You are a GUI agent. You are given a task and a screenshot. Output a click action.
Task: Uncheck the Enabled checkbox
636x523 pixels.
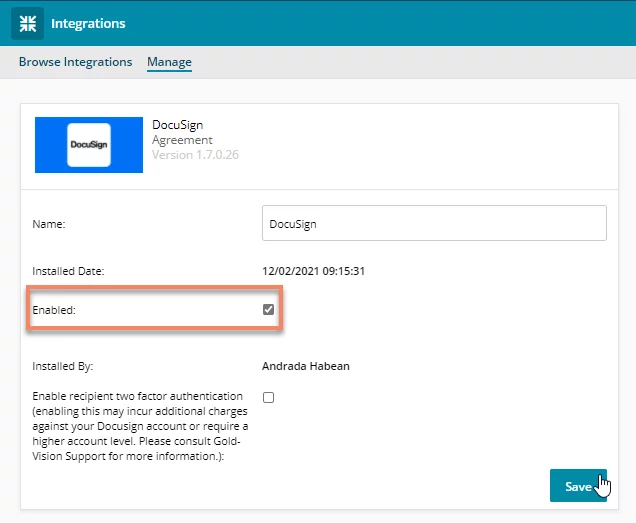click(x=268, y=310)
